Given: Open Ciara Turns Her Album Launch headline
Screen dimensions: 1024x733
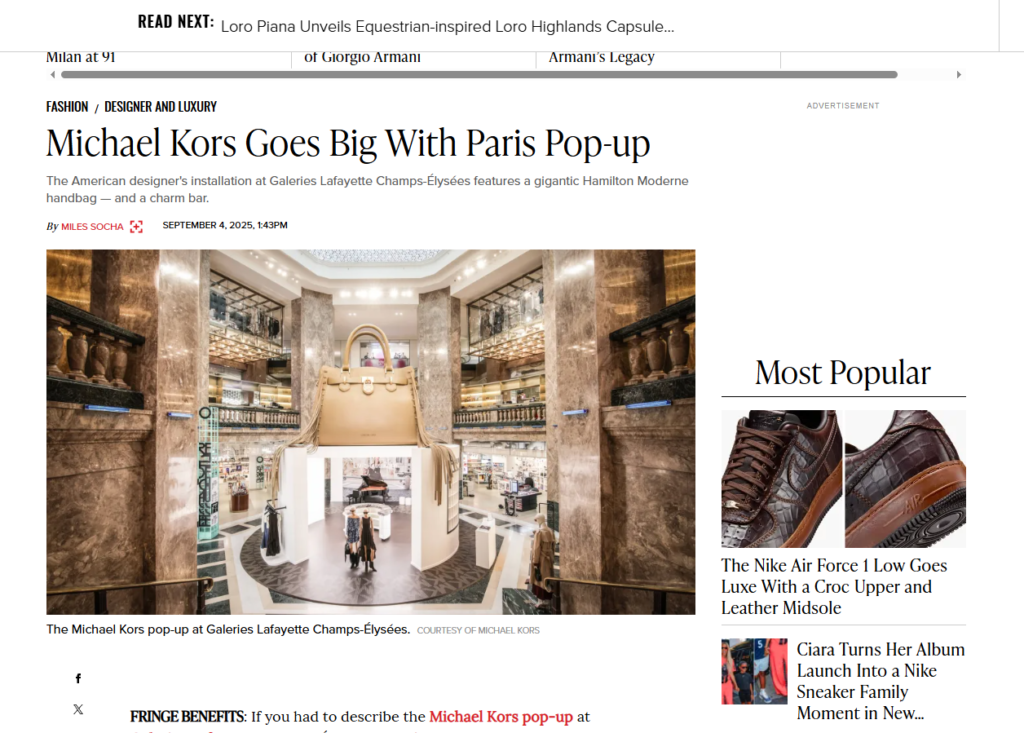Looking at the screenshot, I should click(880, 681).
